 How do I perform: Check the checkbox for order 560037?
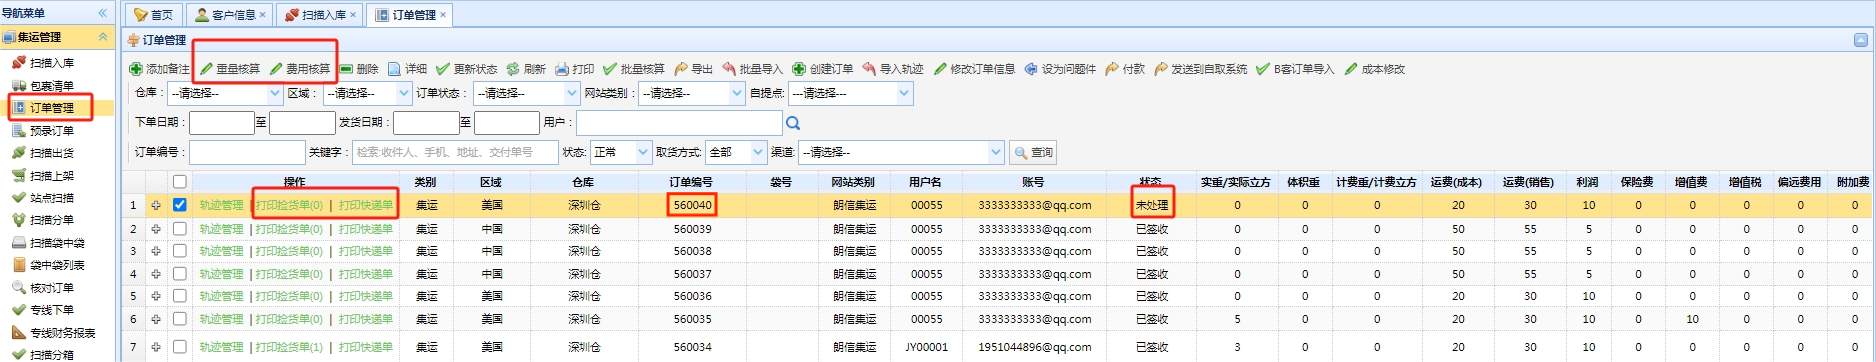pos(179,273)
